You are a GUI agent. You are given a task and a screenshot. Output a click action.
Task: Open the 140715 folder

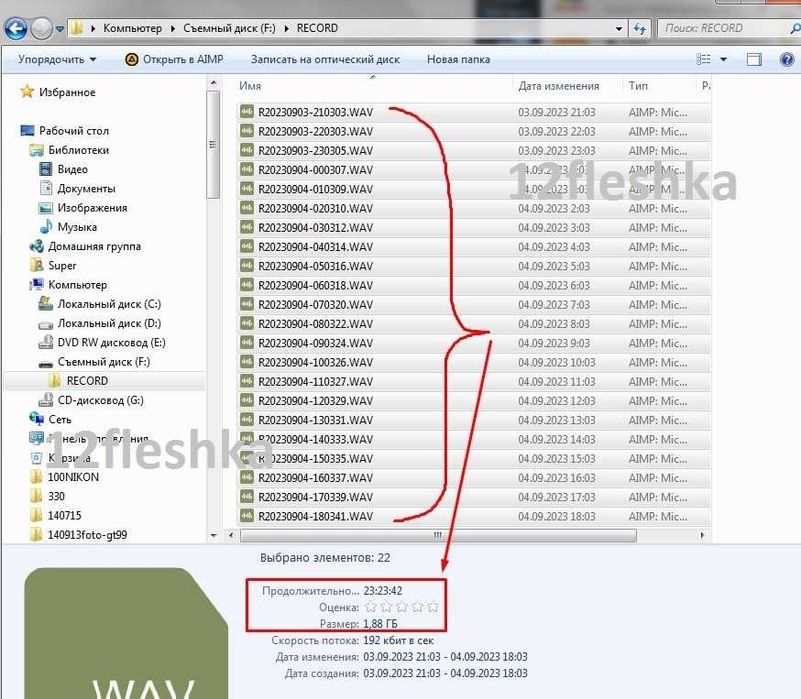56,516
